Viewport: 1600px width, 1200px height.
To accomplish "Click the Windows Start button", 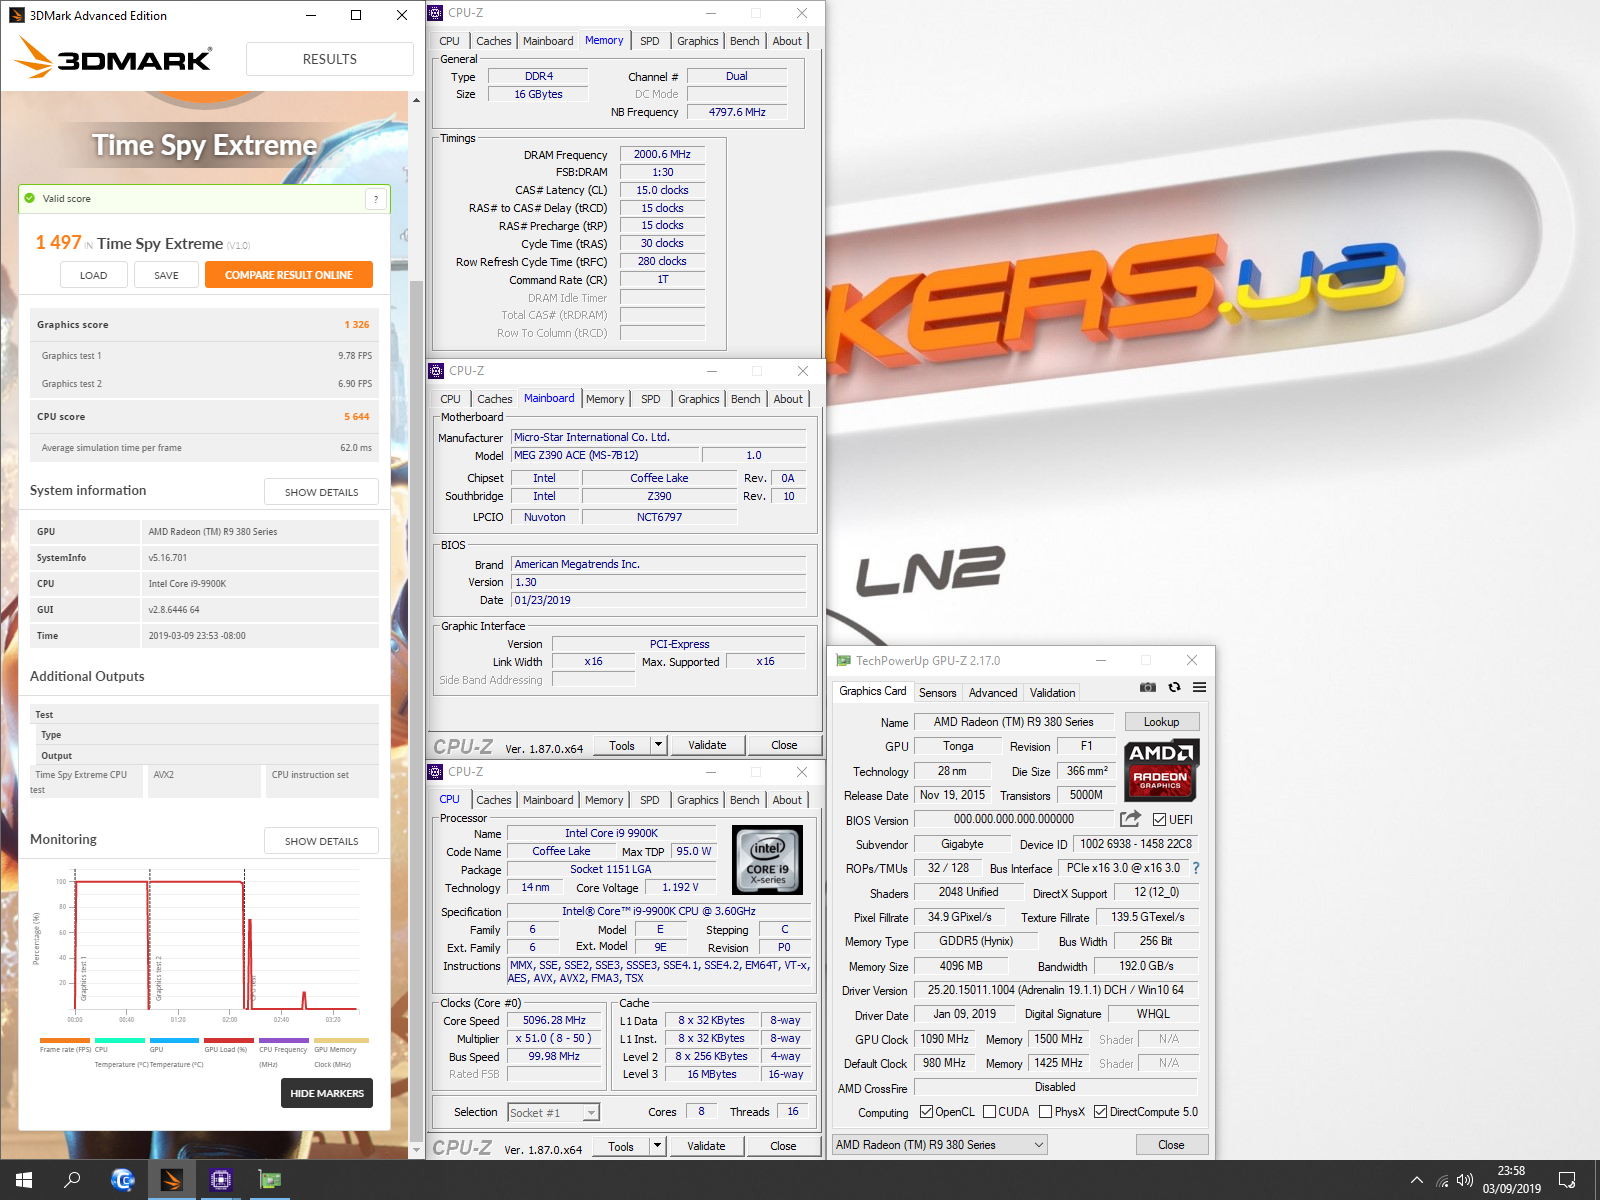I will pos(24,1180).
